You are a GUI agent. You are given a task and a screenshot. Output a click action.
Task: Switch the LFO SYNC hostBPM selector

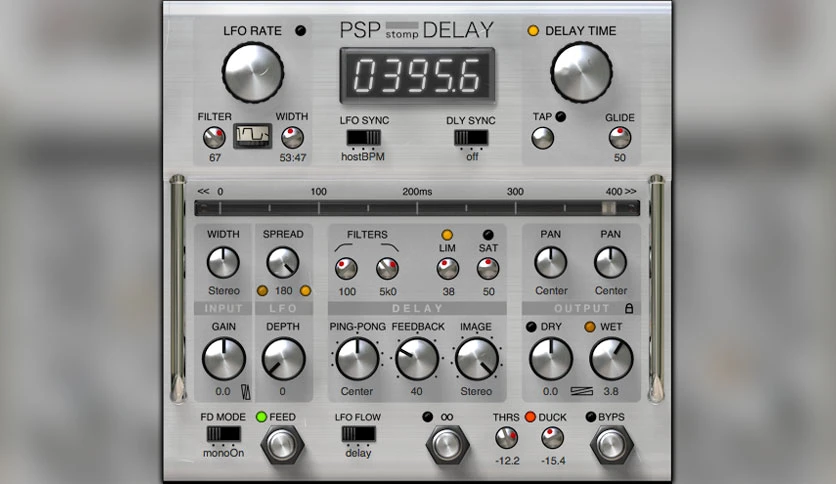pyautogui.click(x=363, y=138)
